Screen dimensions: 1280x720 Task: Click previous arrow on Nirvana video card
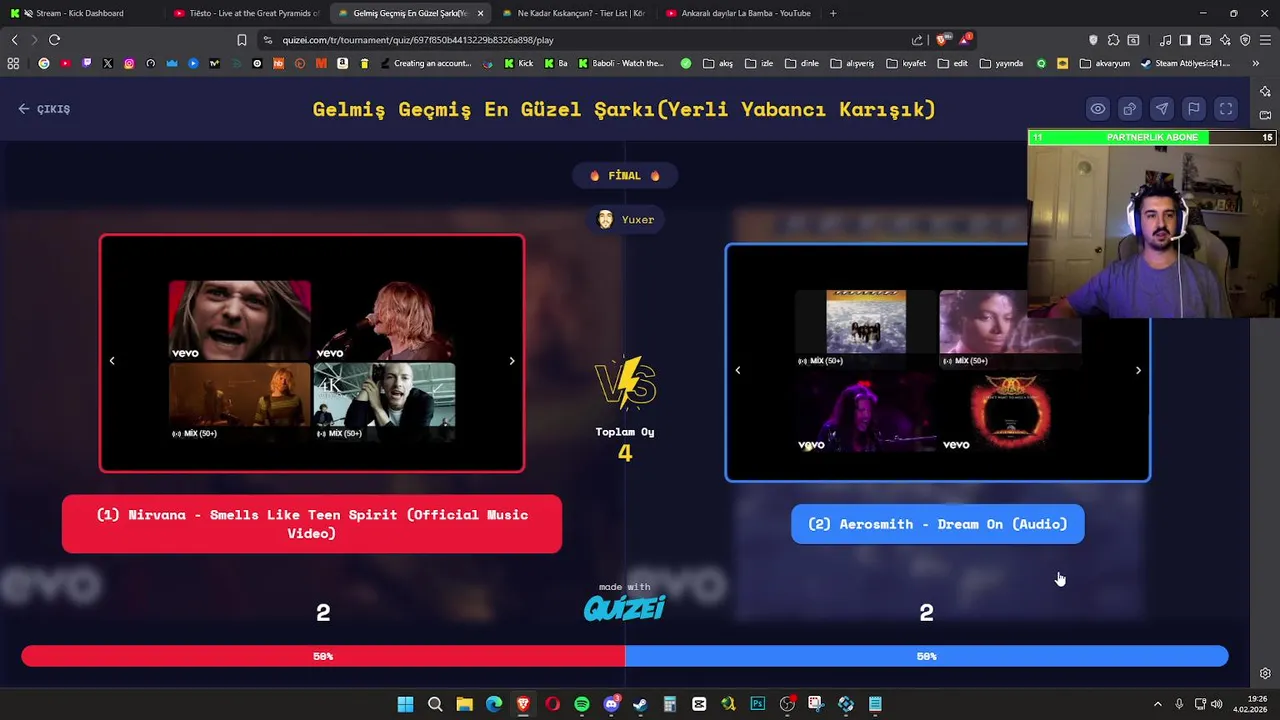[112, 361]
